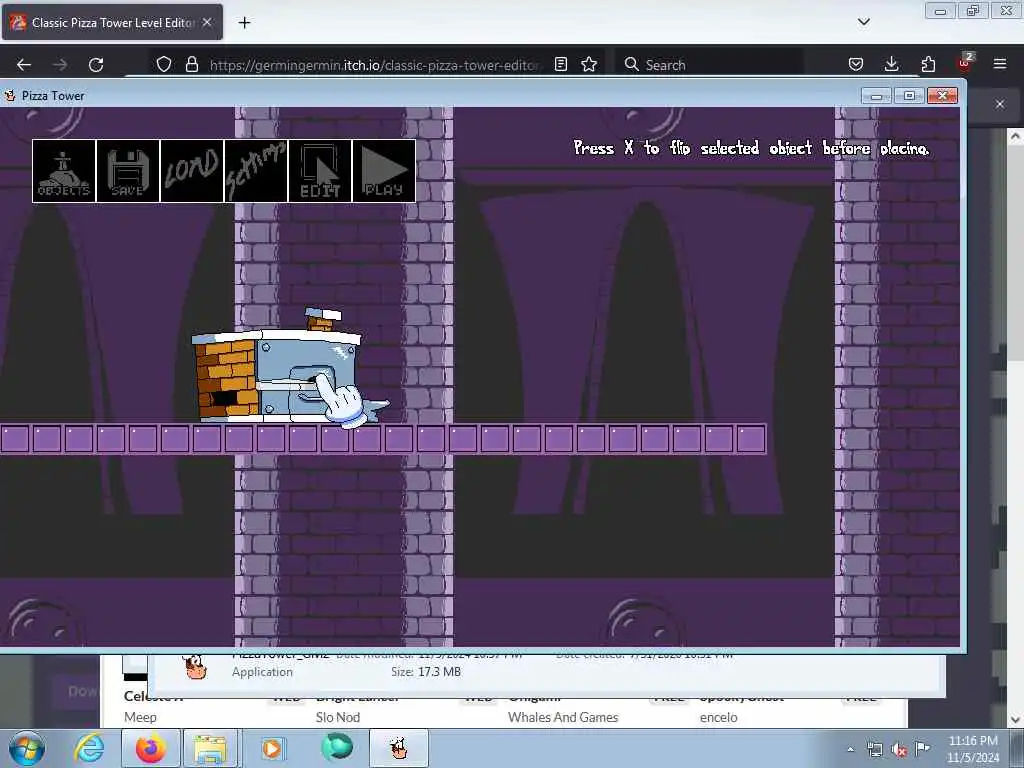Viewport: 1024px width, 768px height.
Task: Switch to Firefox in the taskbar
Action: (151, 748)
